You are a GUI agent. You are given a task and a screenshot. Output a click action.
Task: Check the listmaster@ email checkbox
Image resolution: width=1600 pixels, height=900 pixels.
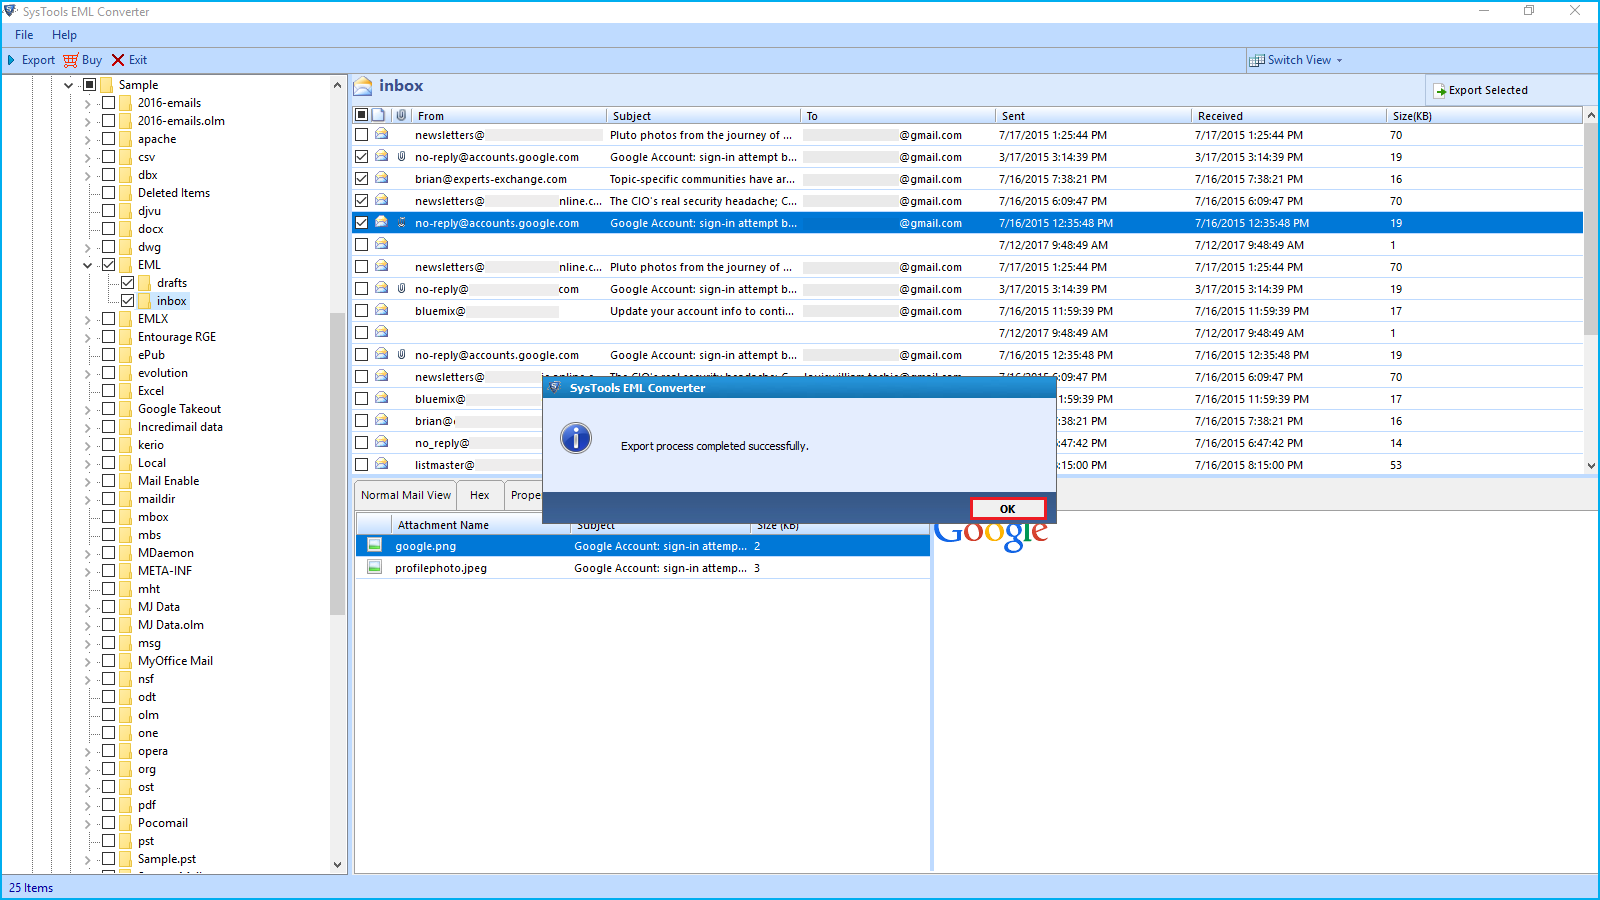[x=361, y=465]
